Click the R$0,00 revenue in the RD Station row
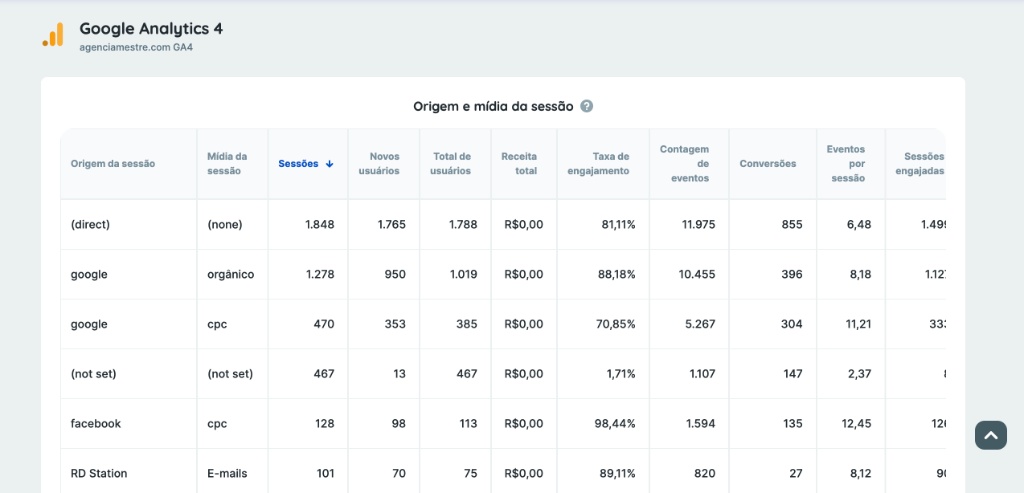Image resolution: width=1024 pixels, height=493 pixels. click(x=524, y=473)
